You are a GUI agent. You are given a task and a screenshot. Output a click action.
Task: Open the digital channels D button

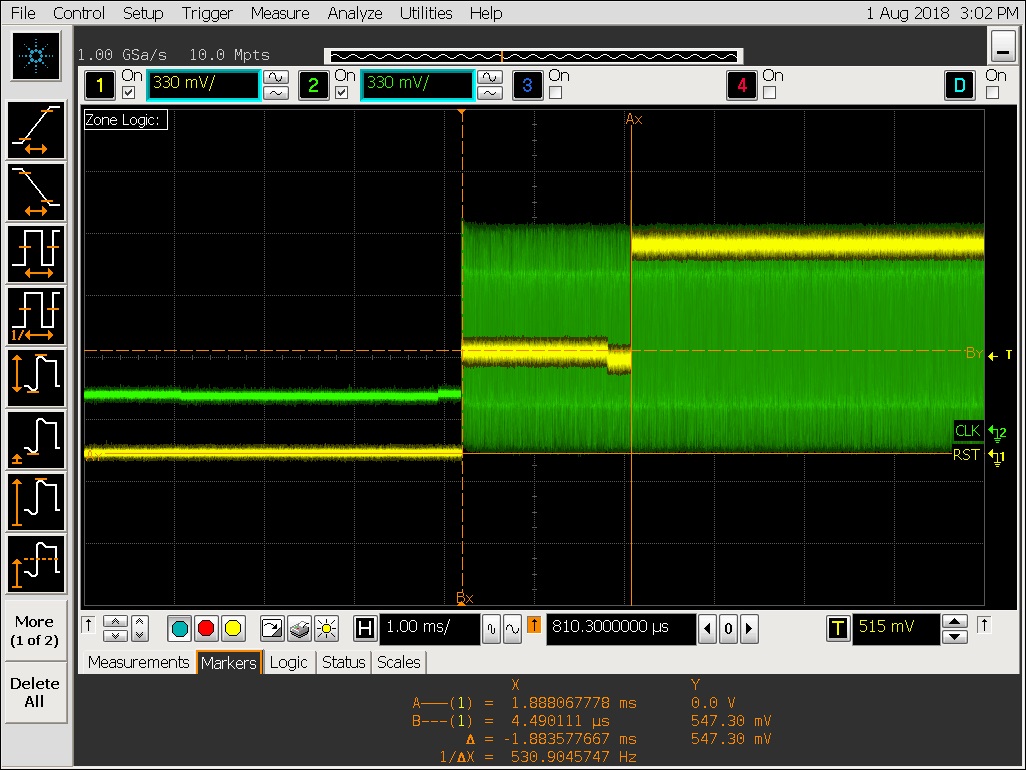tap(960, 85)
